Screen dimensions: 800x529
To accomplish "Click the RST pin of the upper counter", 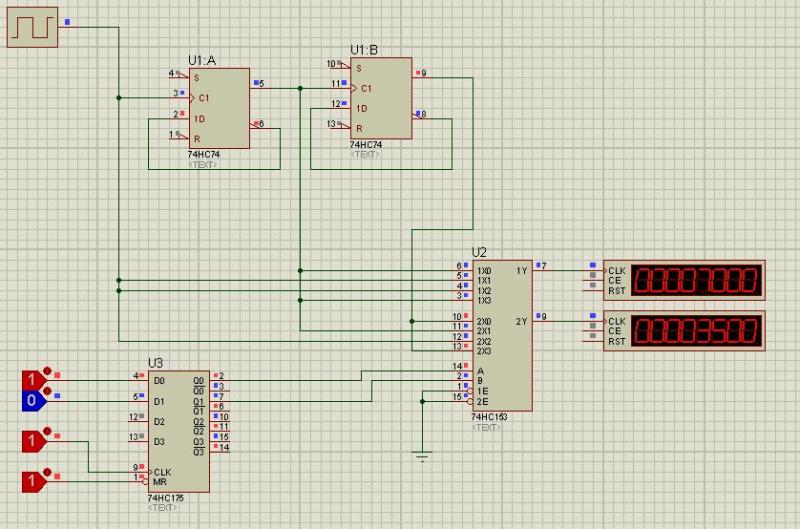I will point(616,292).
